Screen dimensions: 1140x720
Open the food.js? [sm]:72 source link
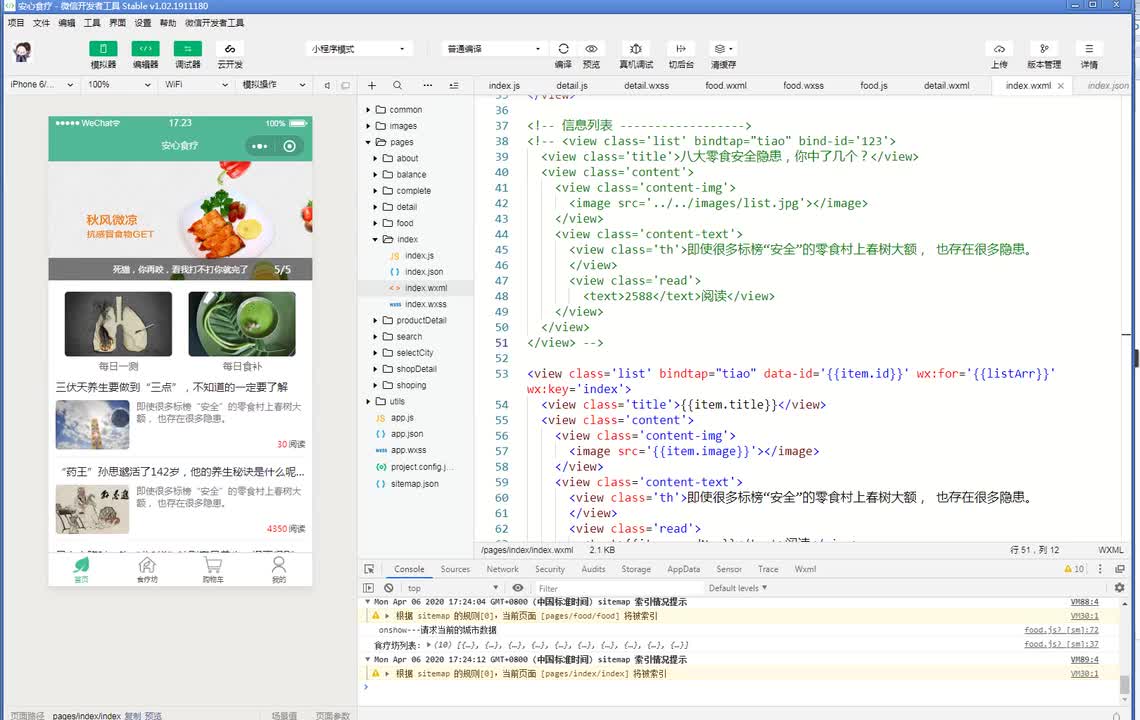coord(1061,630)
